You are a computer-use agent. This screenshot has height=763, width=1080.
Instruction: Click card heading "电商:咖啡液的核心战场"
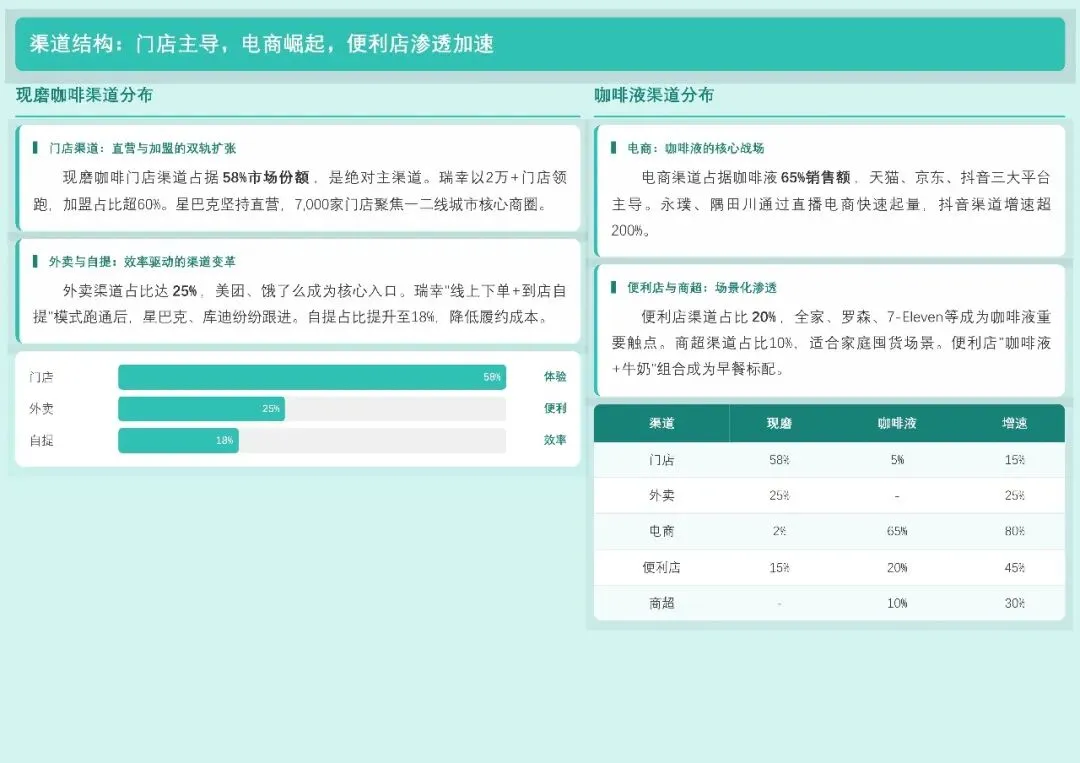(x=696, y=148)
